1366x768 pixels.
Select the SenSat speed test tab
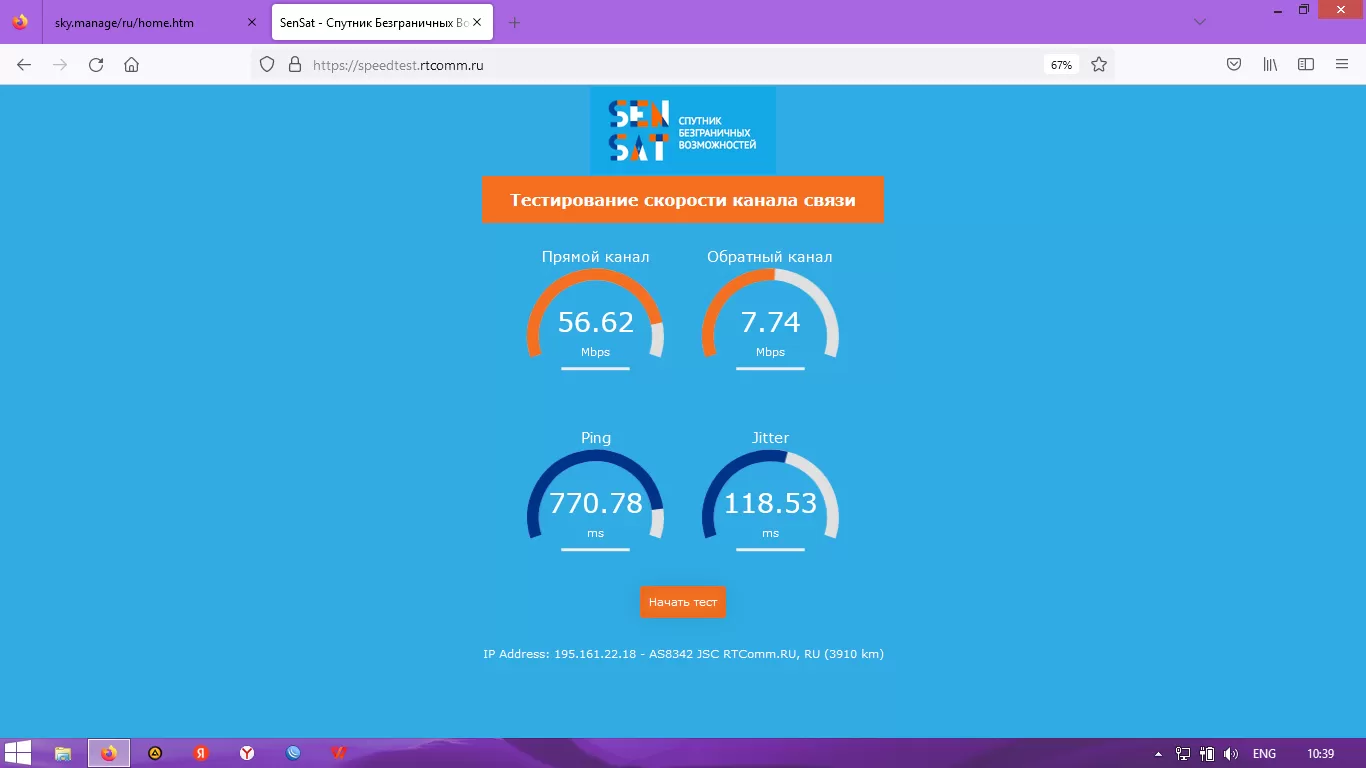point(382,22)
